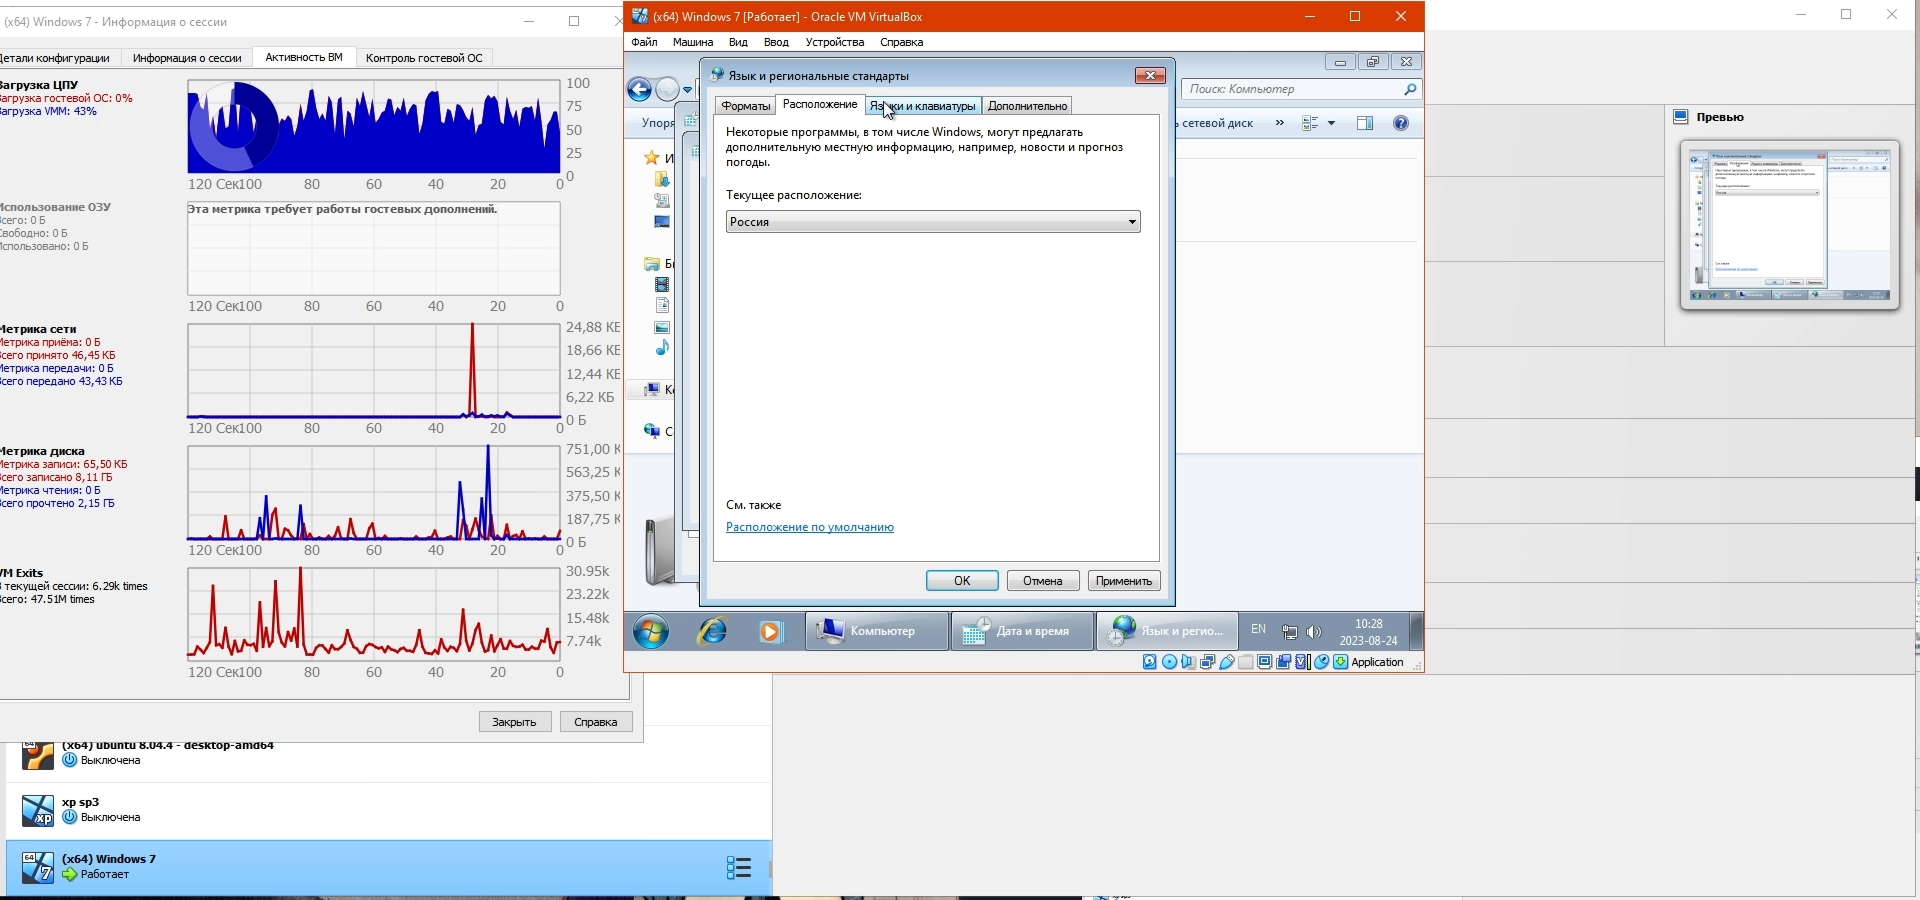Select the Информация о сессии tab
This screenshot has height=900, width=1920.
click(187, 58)
